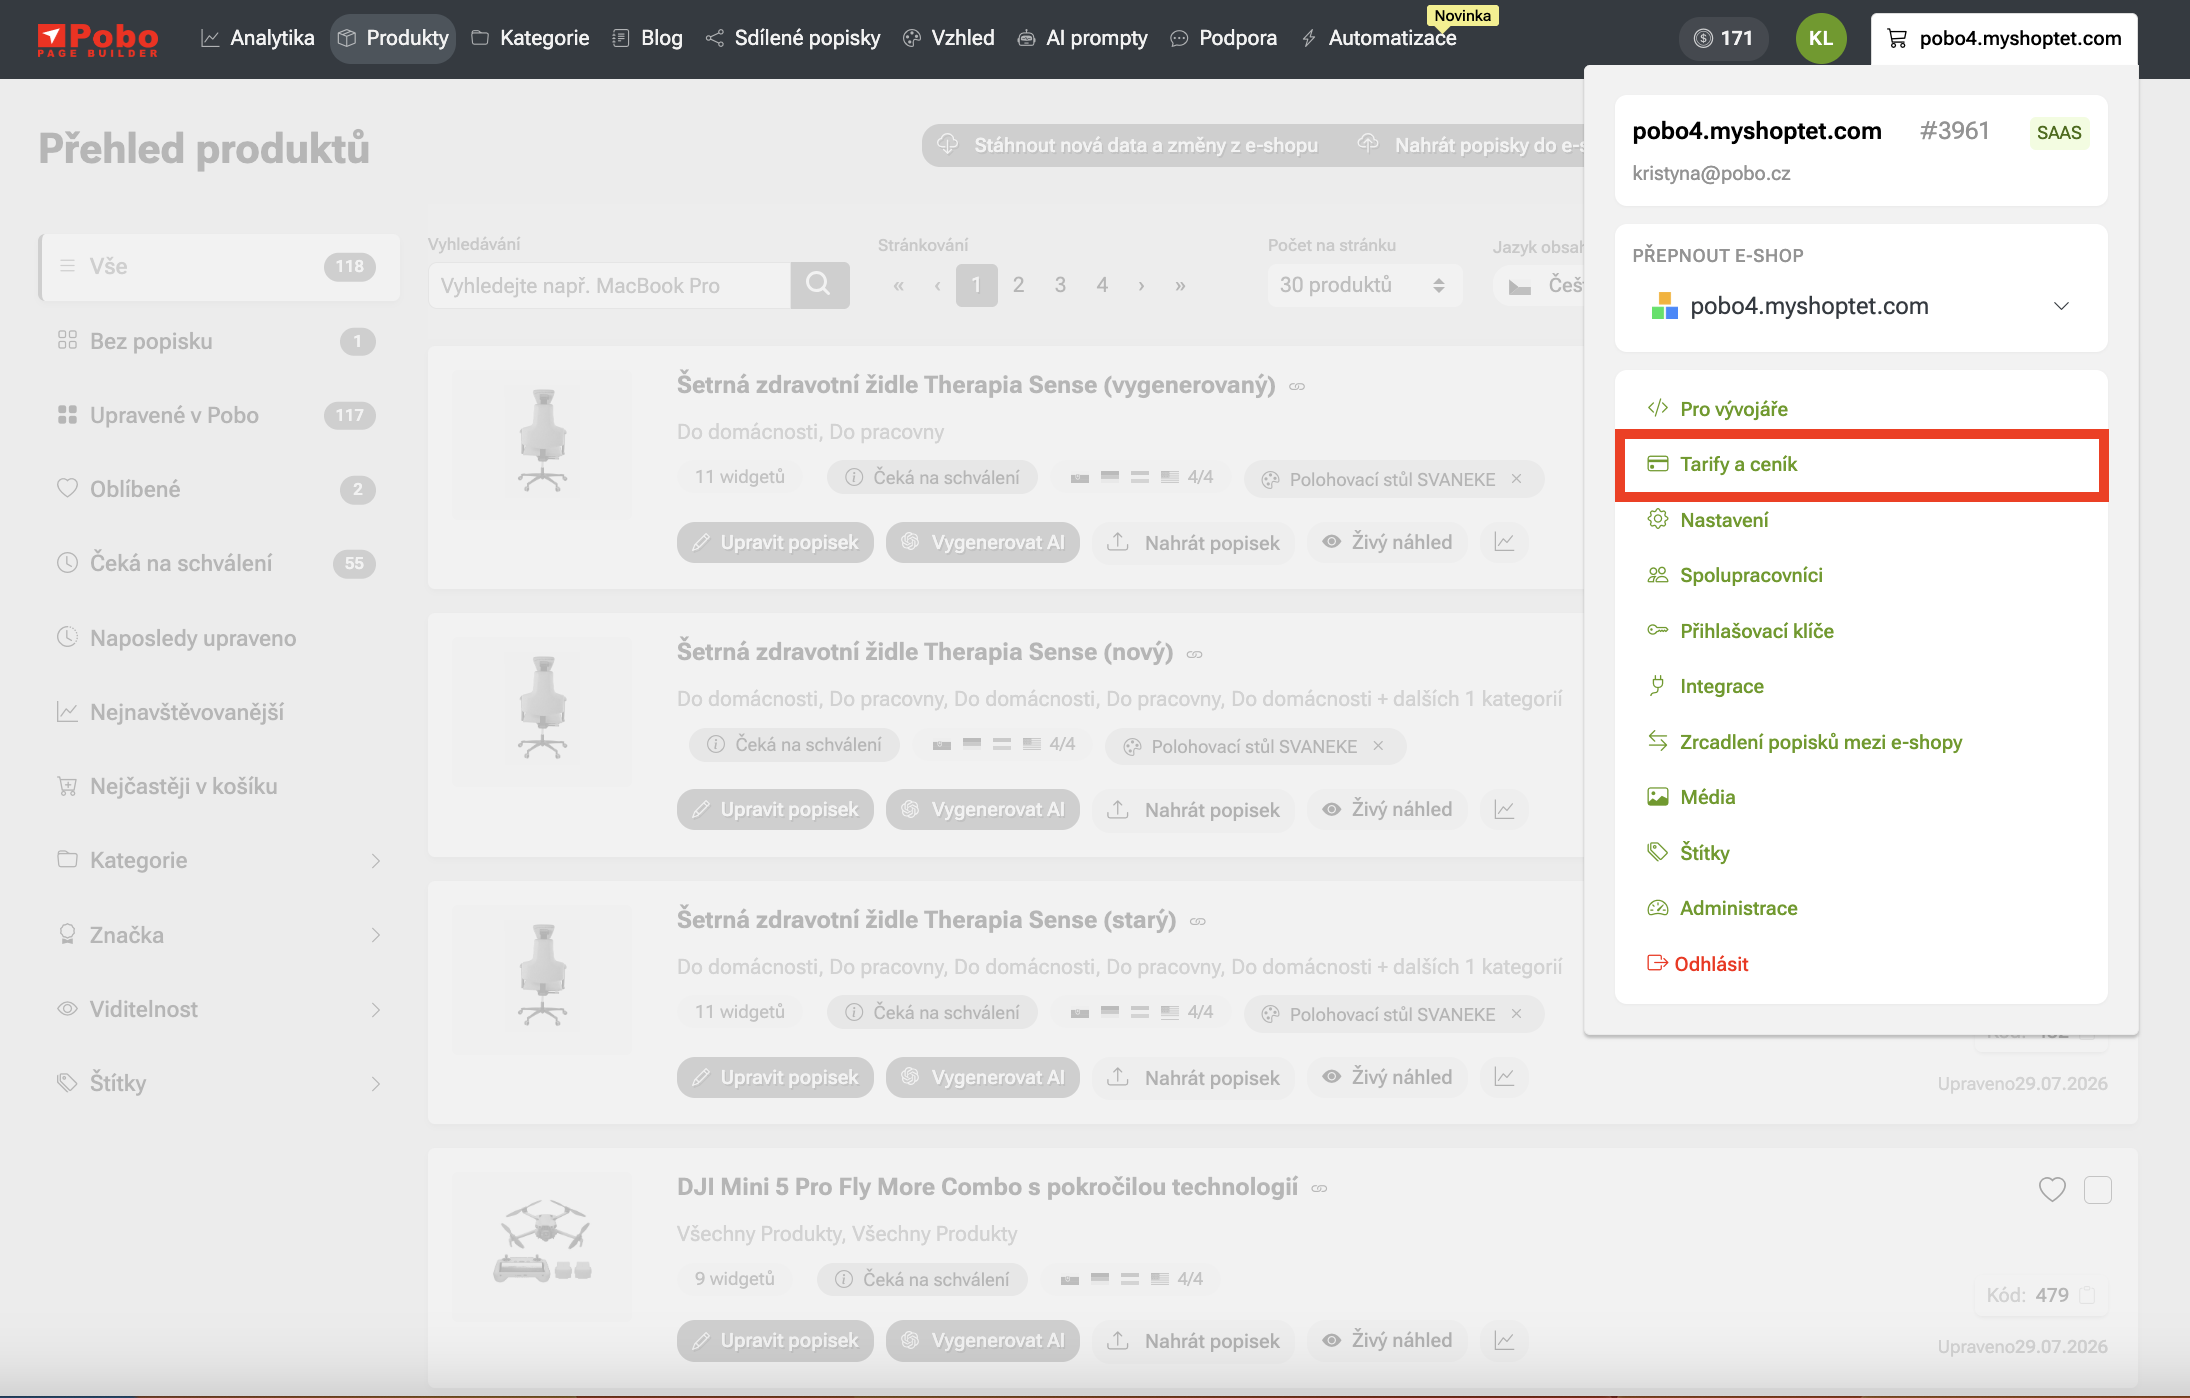Click Stáhnout nová data a změny z e-shopu
The image size is (2190, 1398).
[x=1127, y=145]
